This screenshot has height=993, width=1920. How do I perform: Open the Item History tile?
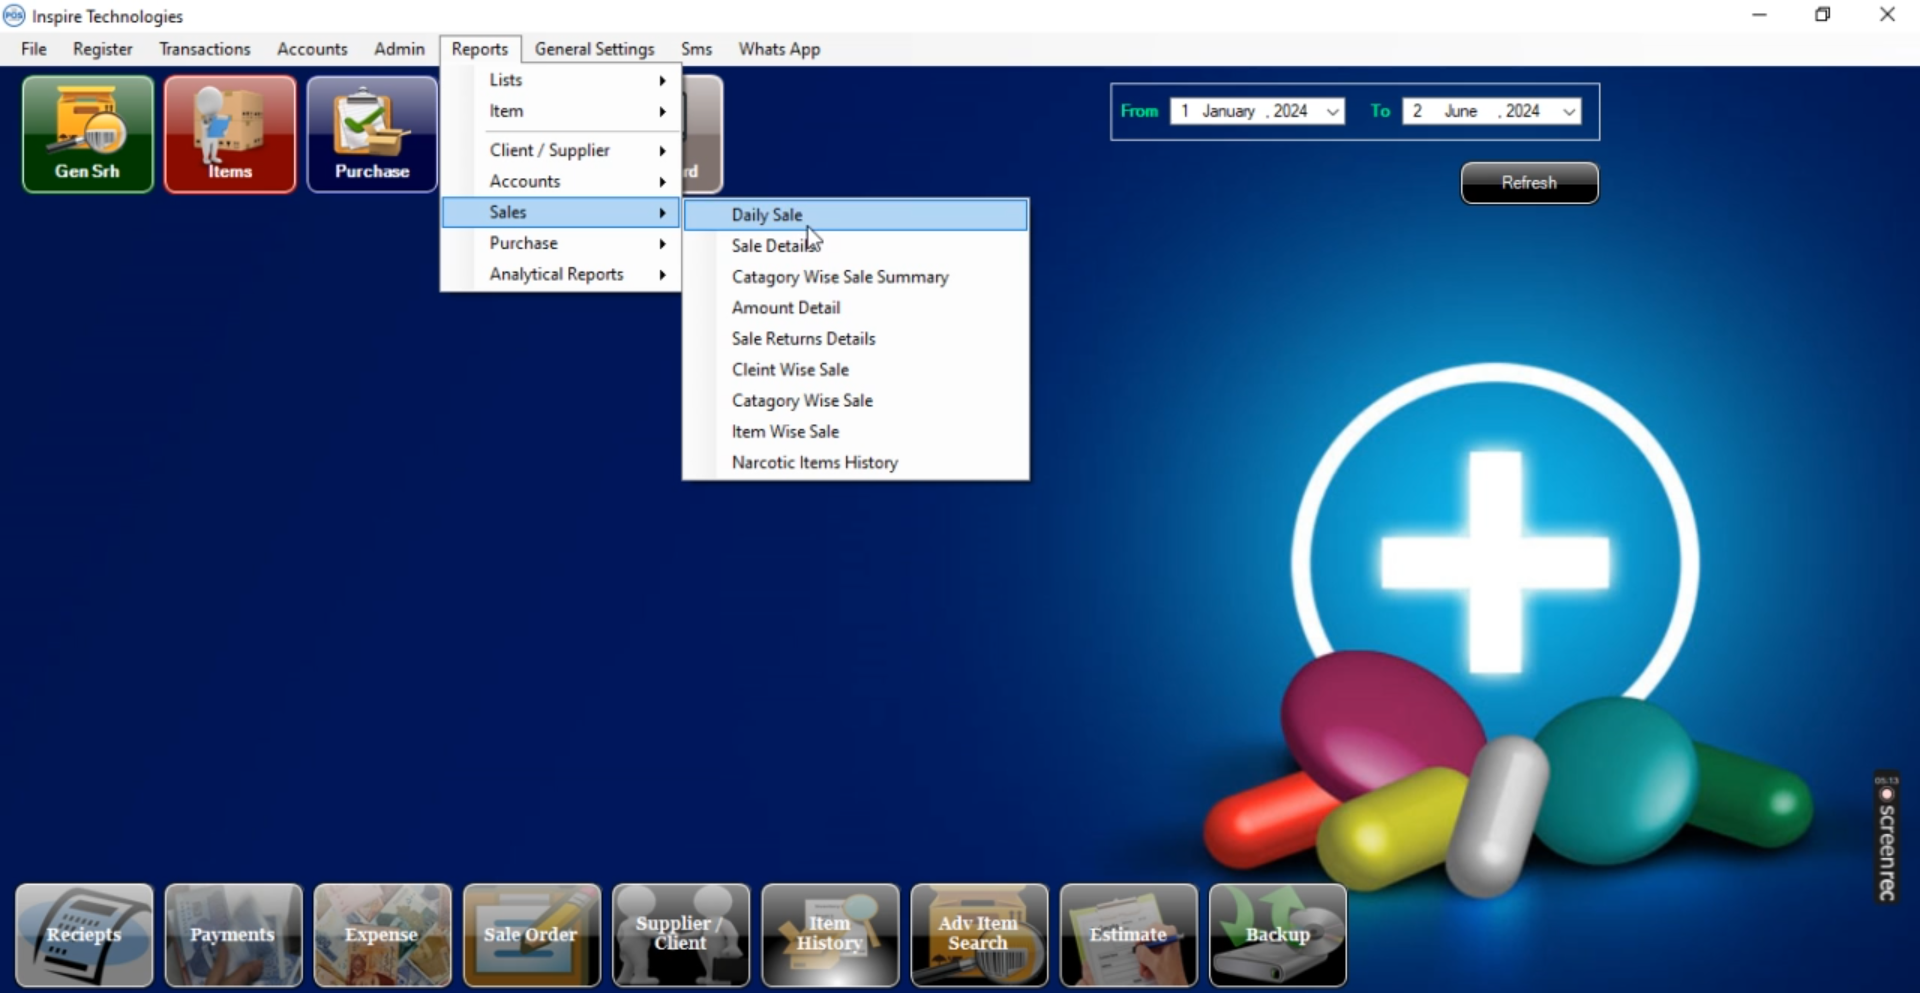pyautogui.click(x=829, y=935)
